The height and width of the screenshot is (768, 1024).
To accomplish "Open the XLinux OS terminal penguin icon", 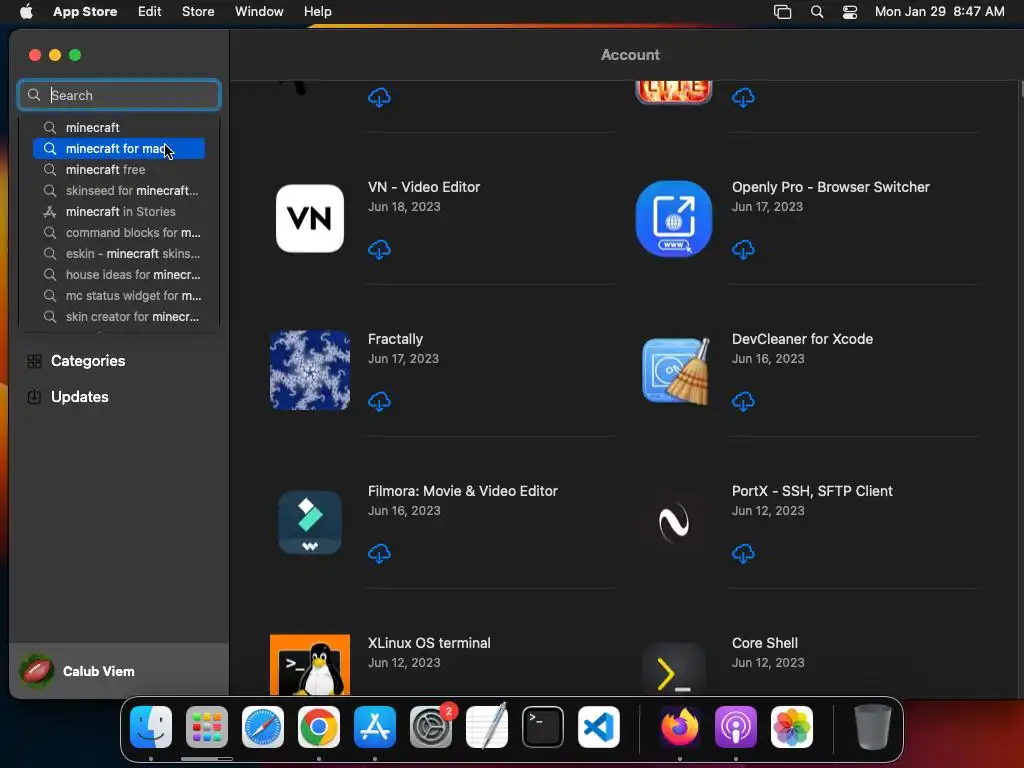I will [x=310, y=665].
